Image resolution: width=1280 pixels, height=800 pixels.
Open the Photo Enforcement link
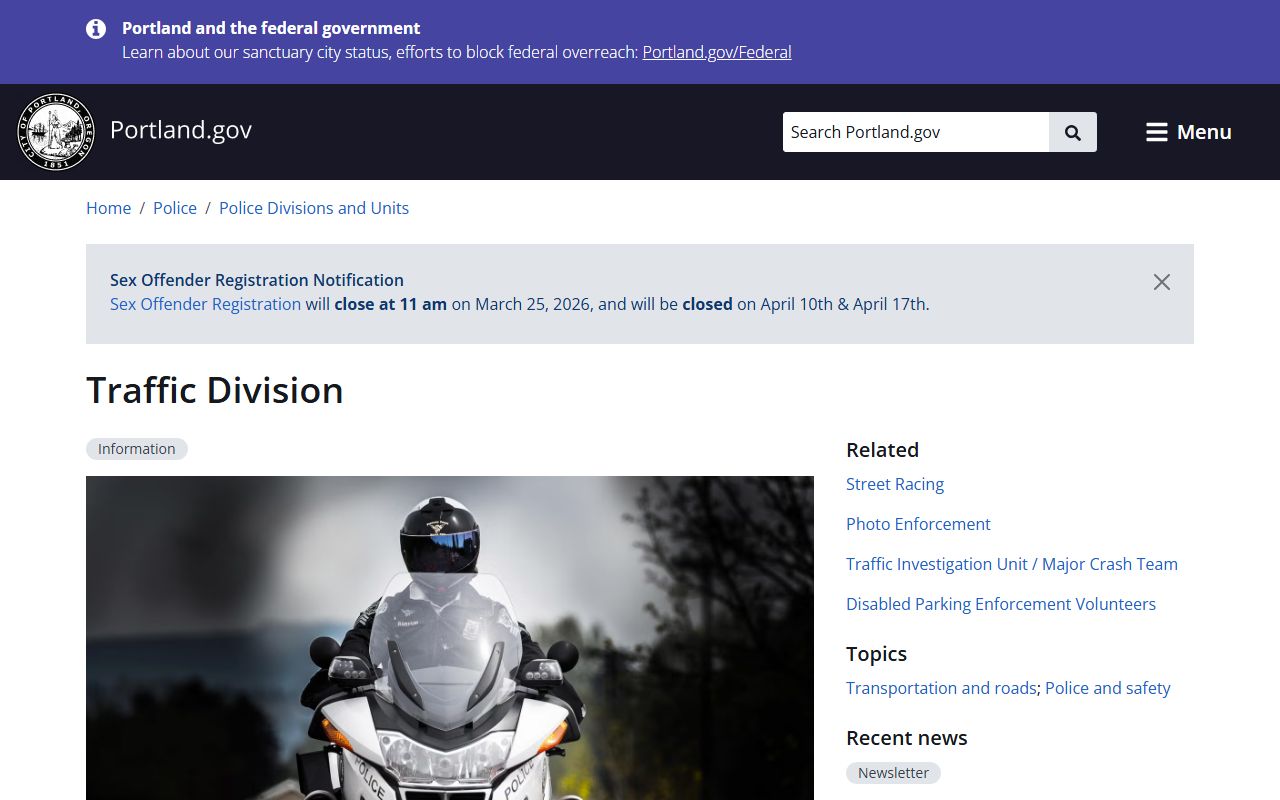pyautogui.click(x=918, y=524)
